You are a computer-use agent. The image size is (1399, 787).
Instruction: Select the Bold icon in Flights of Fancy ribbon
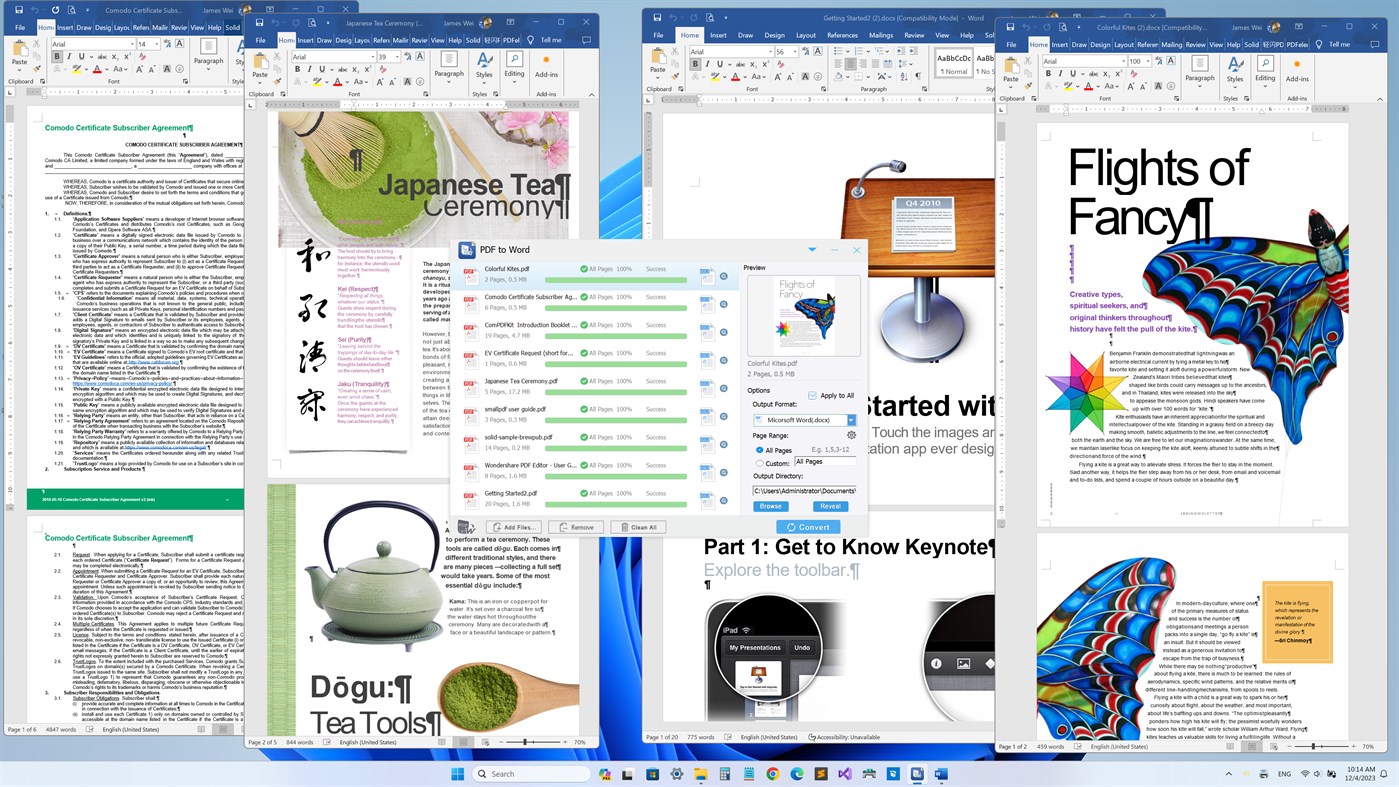pos(1048,73)
